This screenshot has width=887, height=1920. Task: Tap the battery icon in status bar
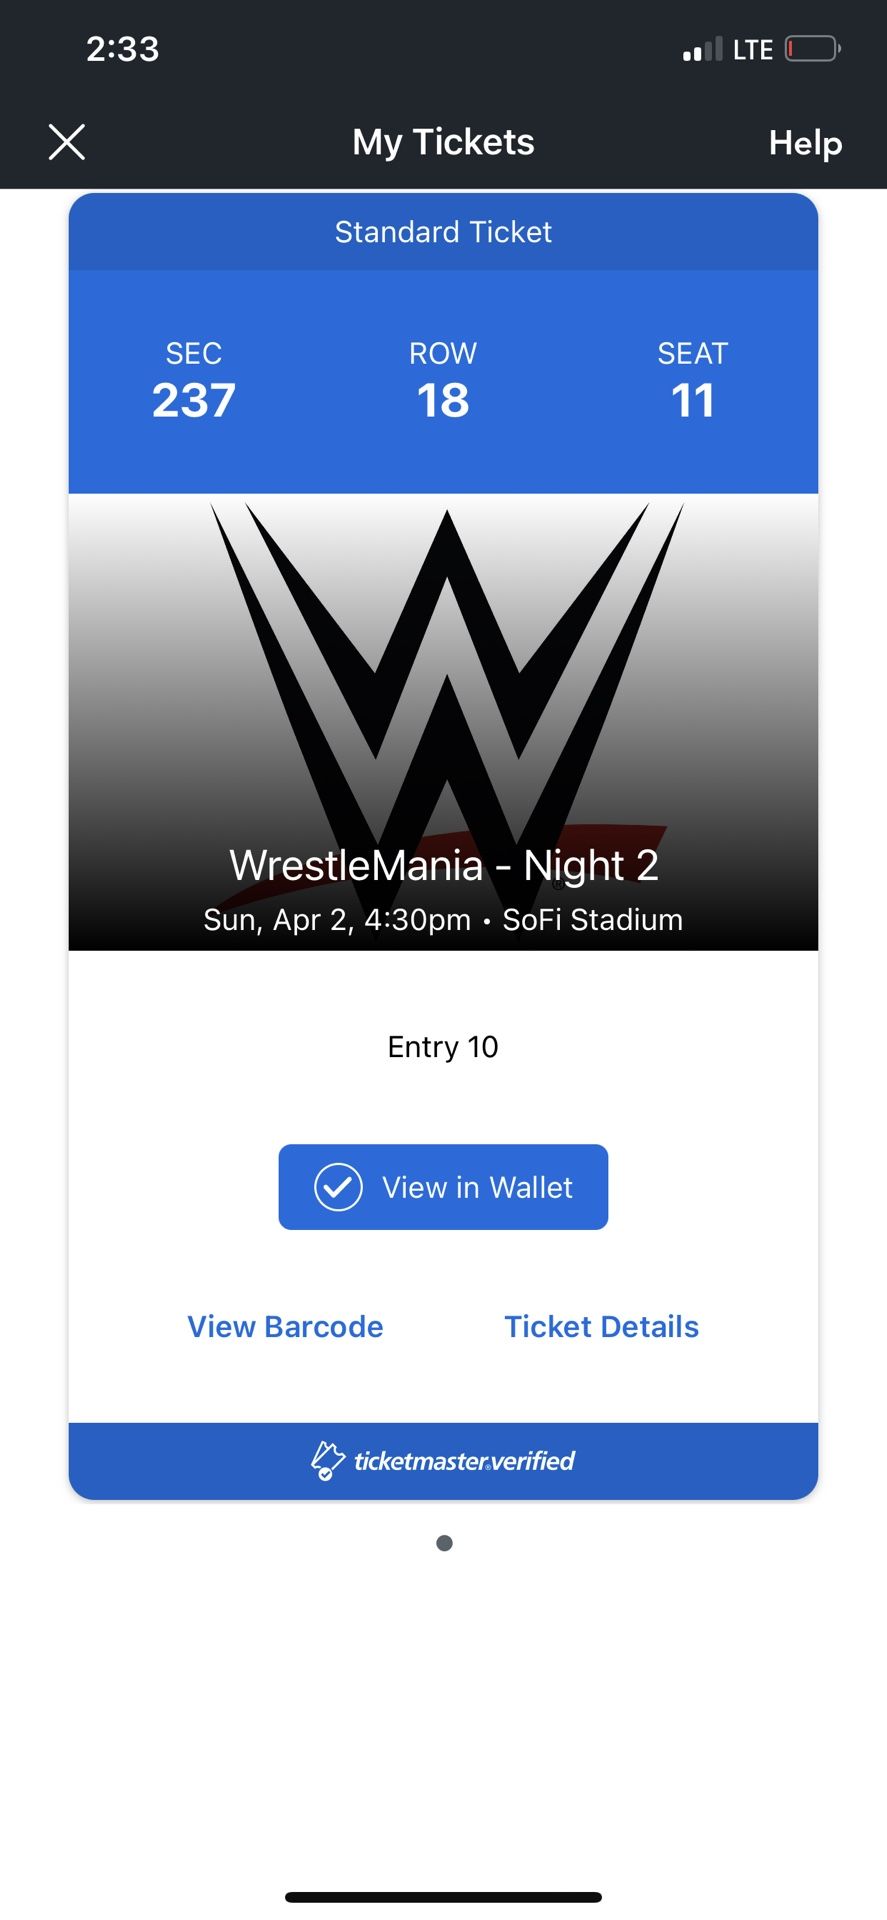click(812, 48)
